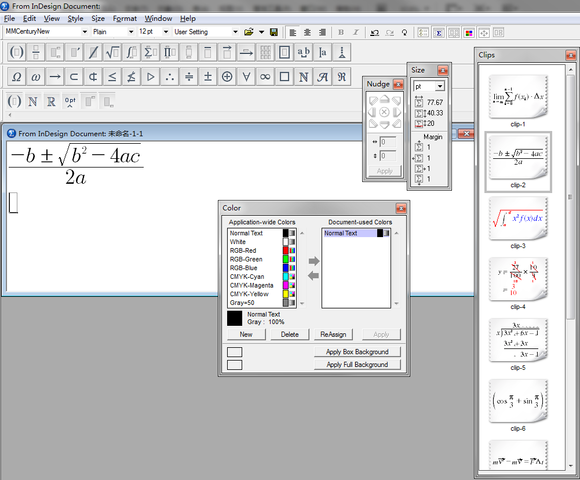
Task: Toggle the color palette panel icon
Action: 469,33
